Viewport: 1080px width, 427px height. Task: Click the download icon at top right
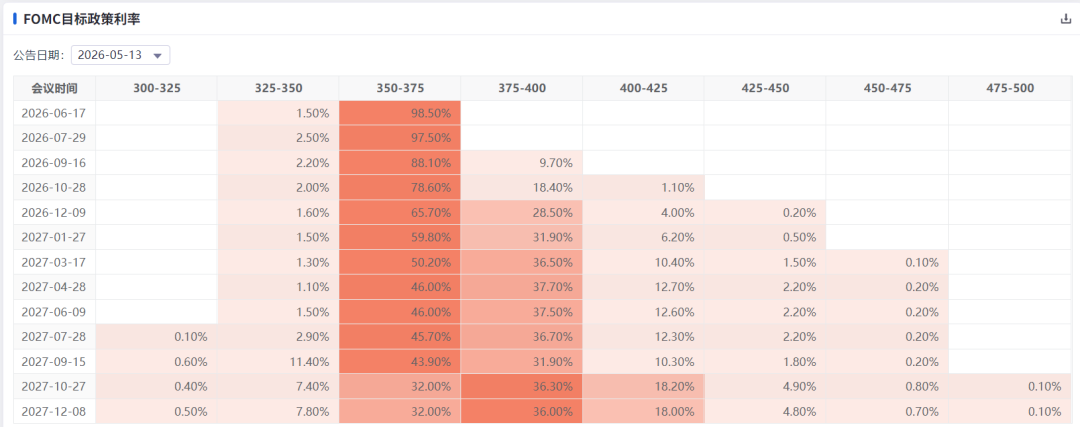(x=1066, y=19)
